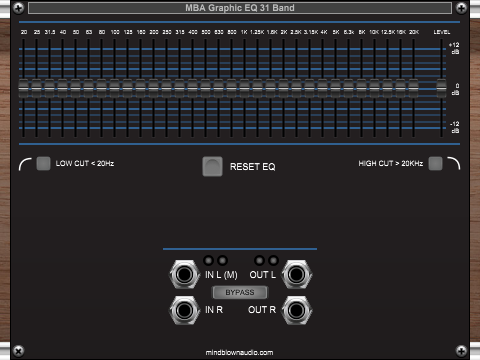
Task: Click the 250 Hz band slider handle
Action: pos(166,88)
